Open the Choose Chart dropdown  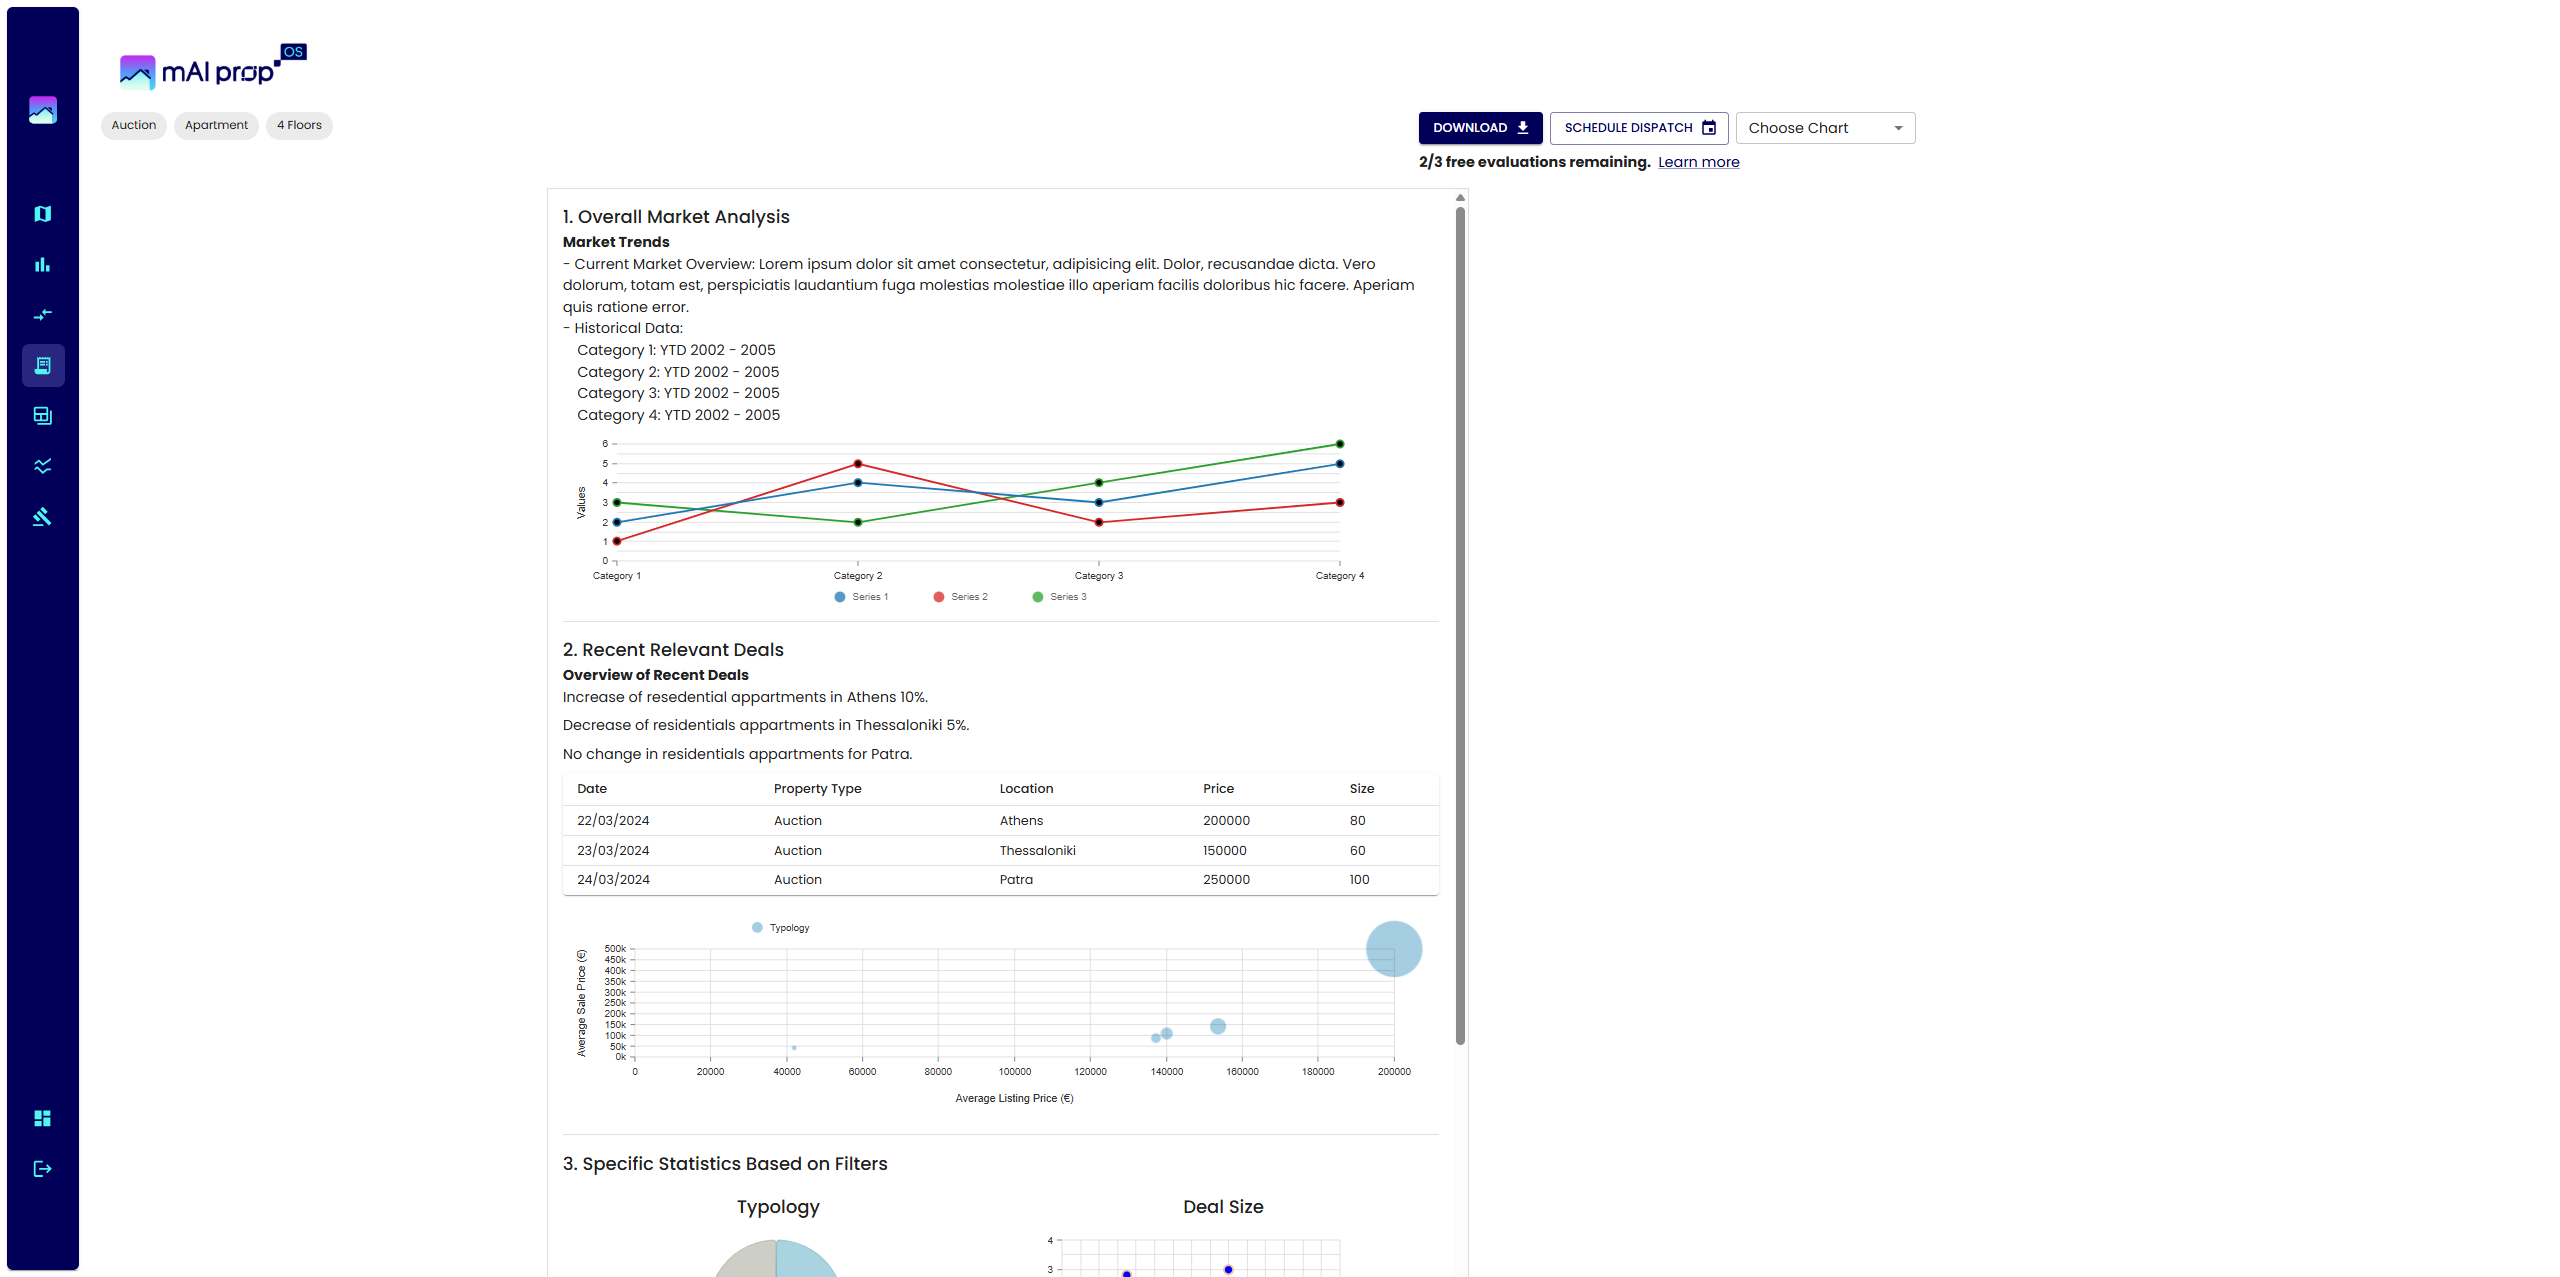point(1825,128)
